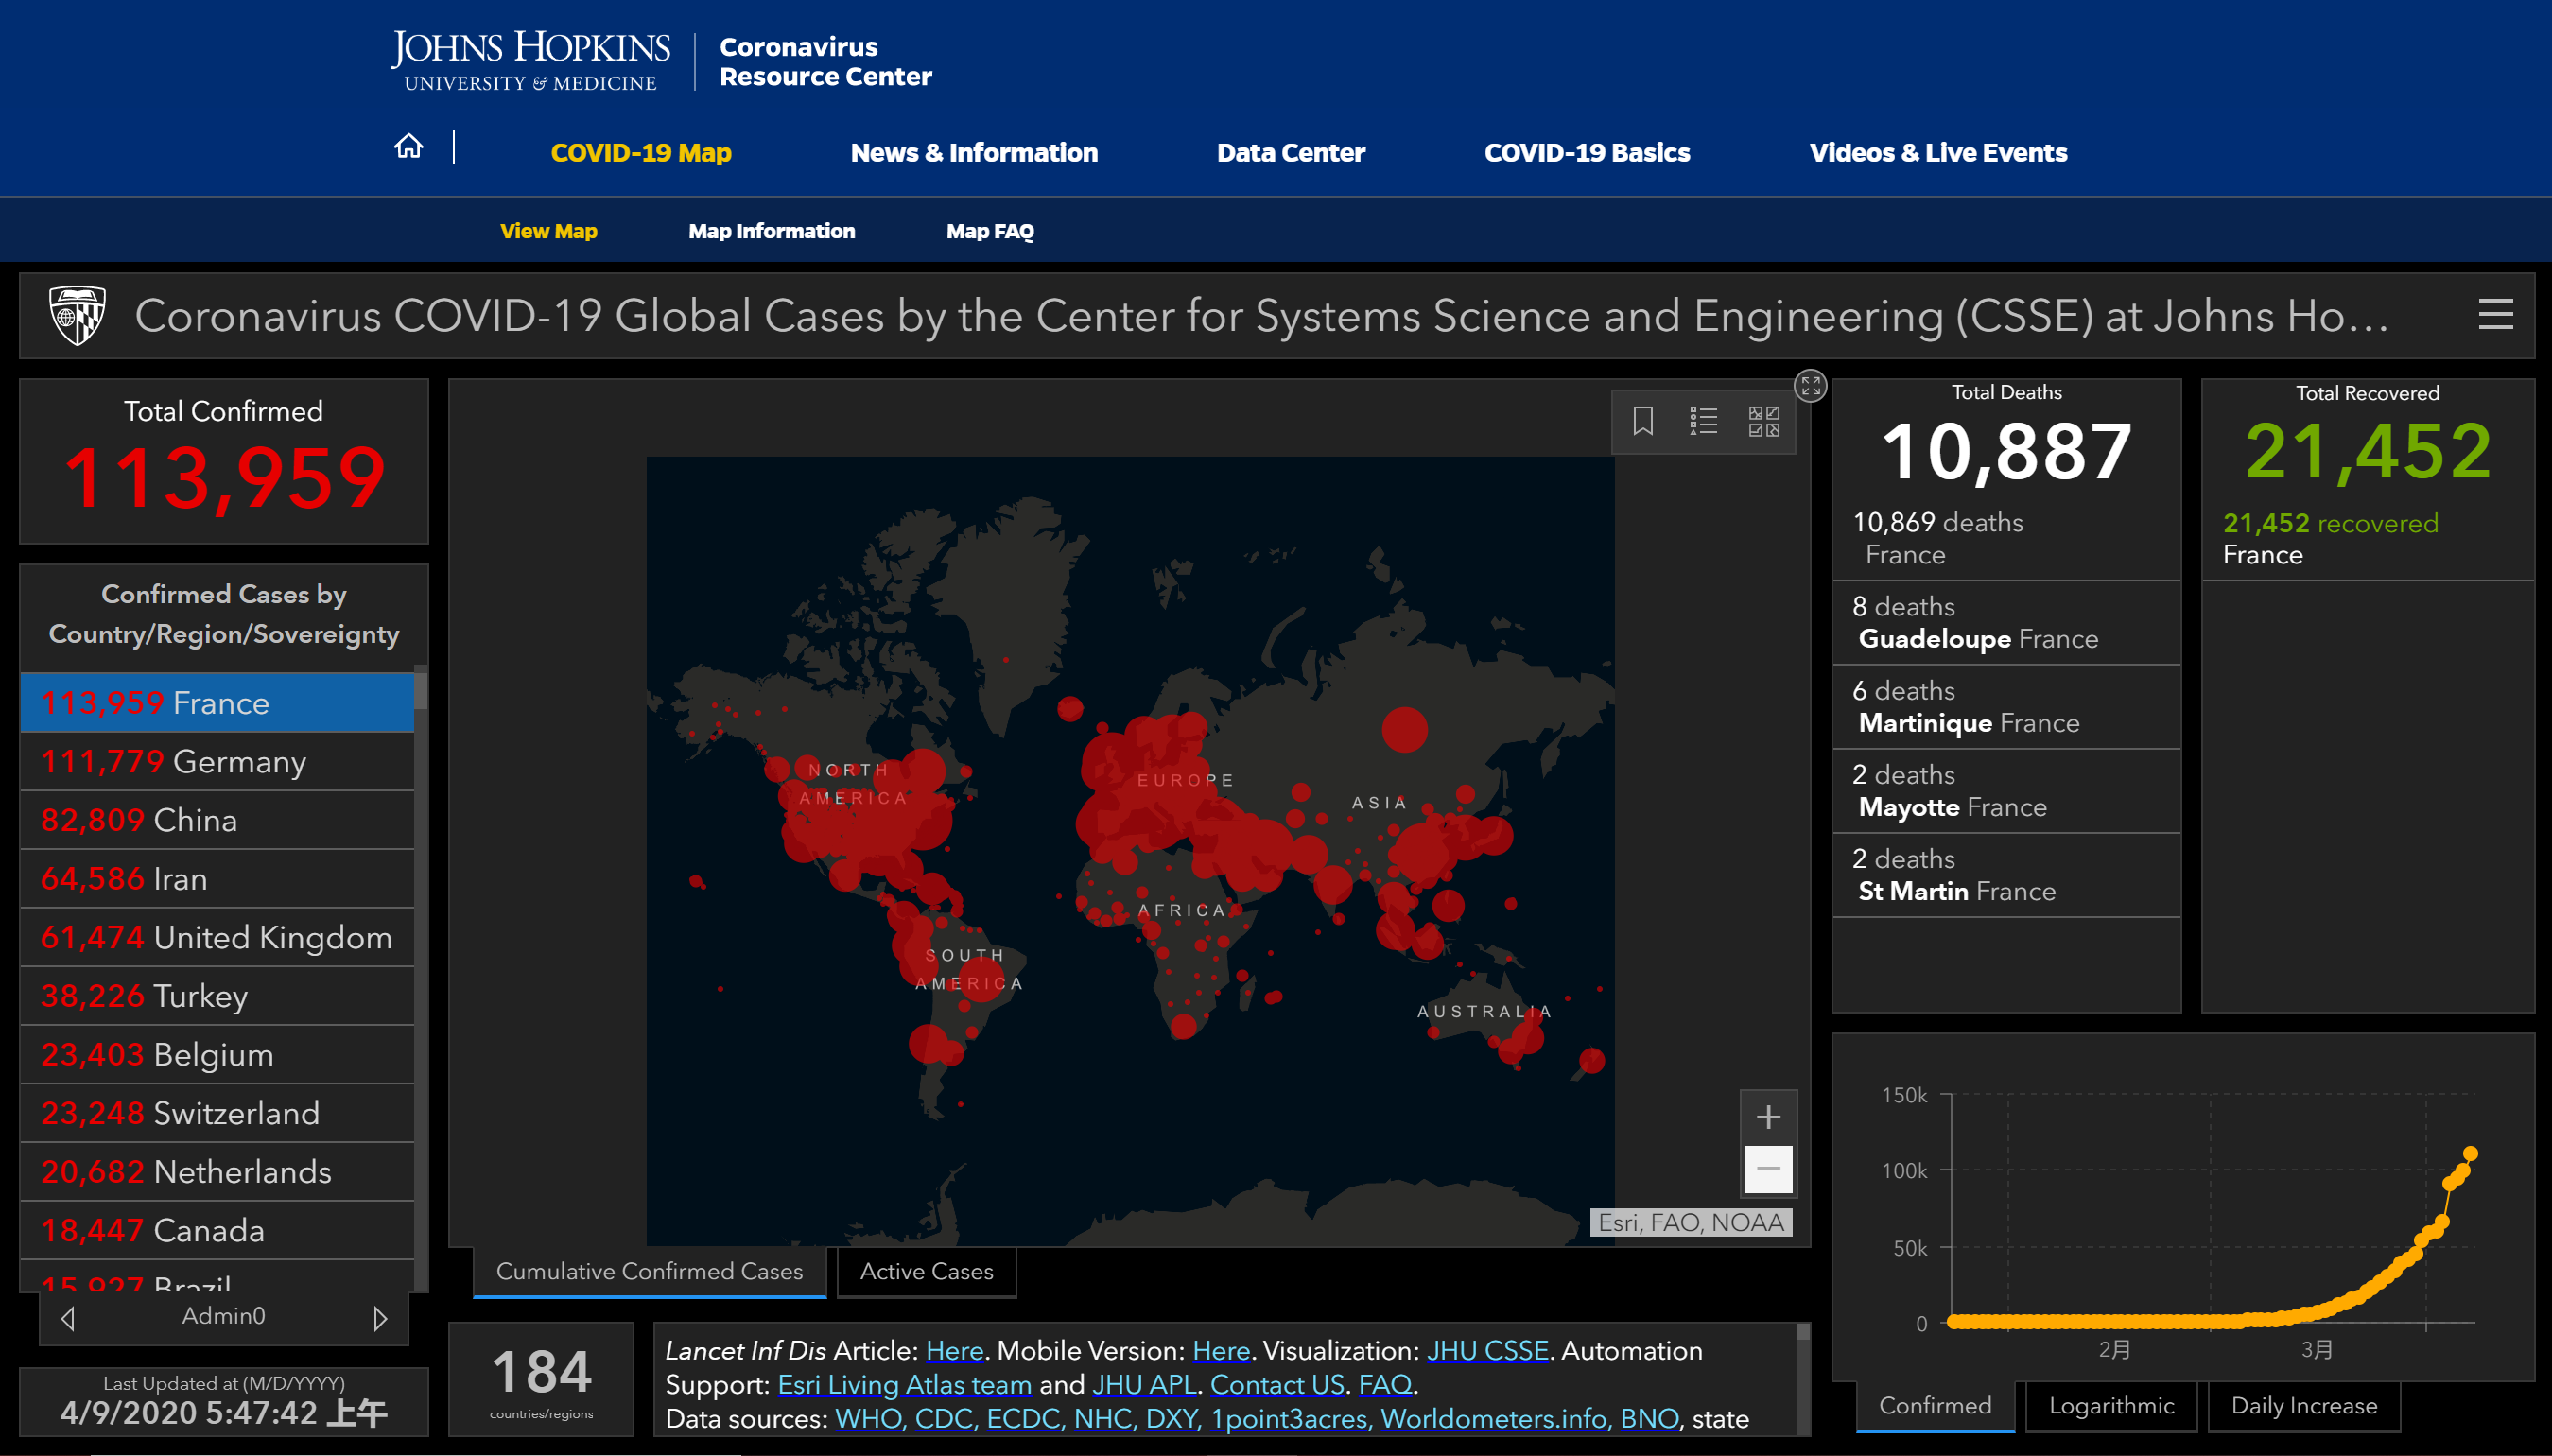This screenshot has height=1456, width=2552.
Task: Select Iran in the confirmed cases list
Action: point(217,879)
